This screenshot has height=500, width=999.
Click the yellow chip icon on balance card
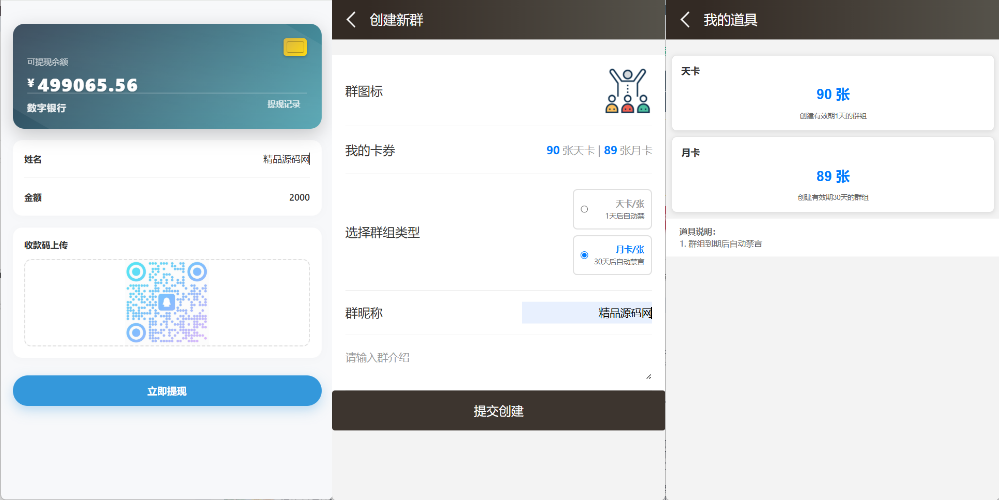tap(295, 47)
